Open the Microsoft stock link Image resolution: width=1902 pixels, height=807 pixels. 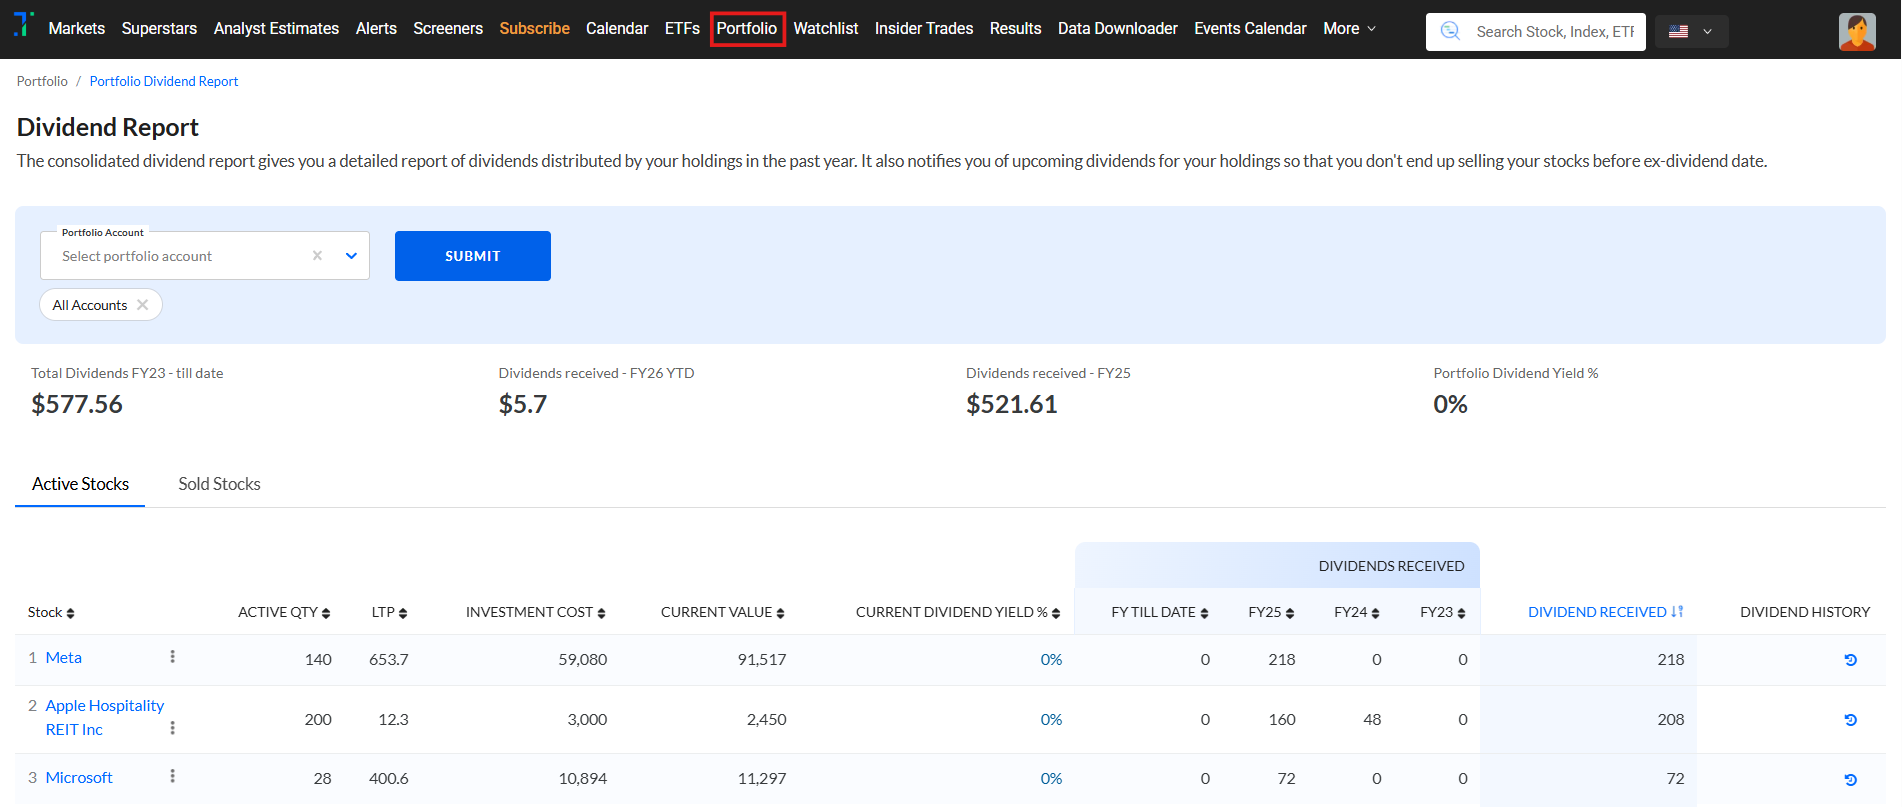click(x=79, y=777)
